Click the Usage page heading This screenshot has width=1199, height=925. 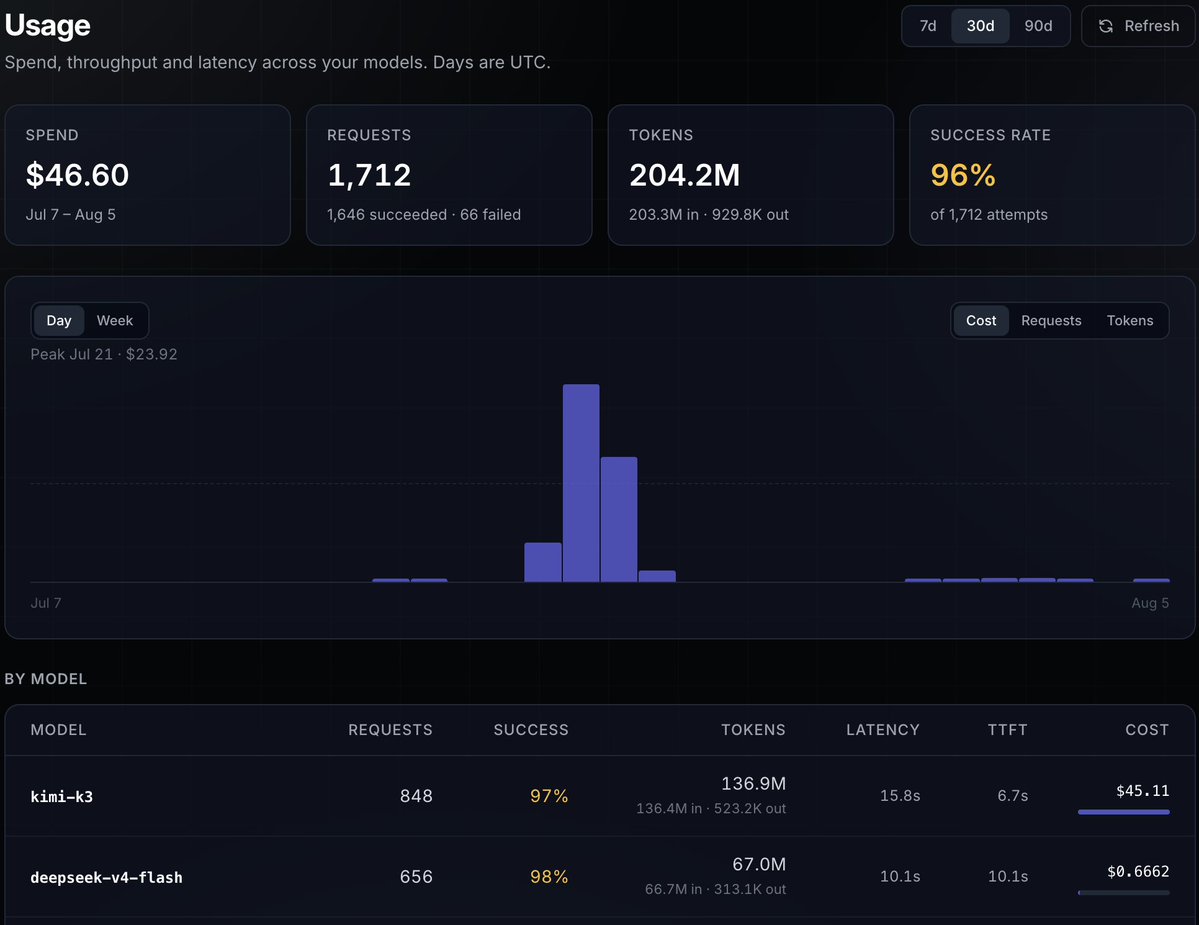pos(47,25)
